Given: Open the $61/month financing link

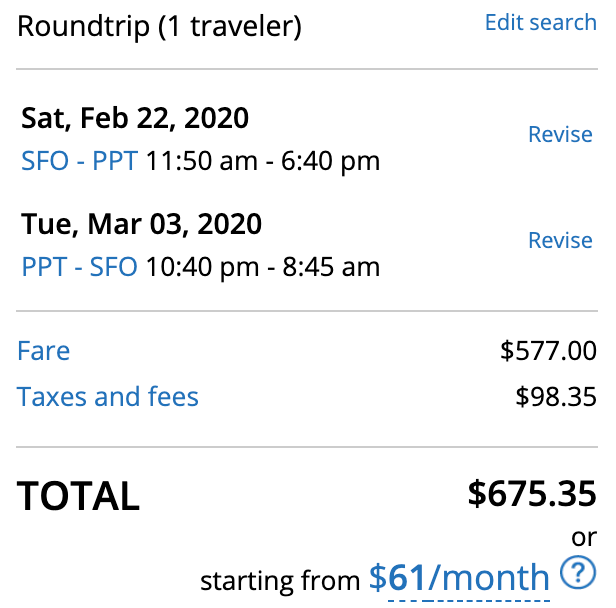Looking at the screenshot, I should tap(459, 577).
